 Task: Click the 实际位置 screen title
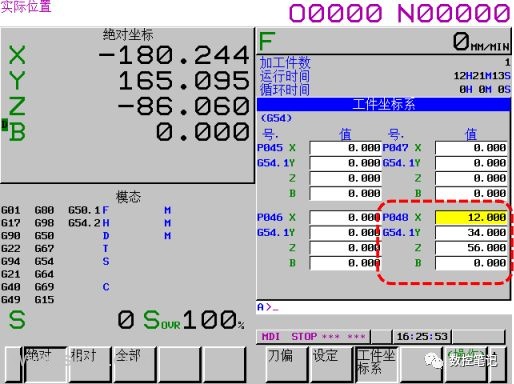click(x=26, y=6)
